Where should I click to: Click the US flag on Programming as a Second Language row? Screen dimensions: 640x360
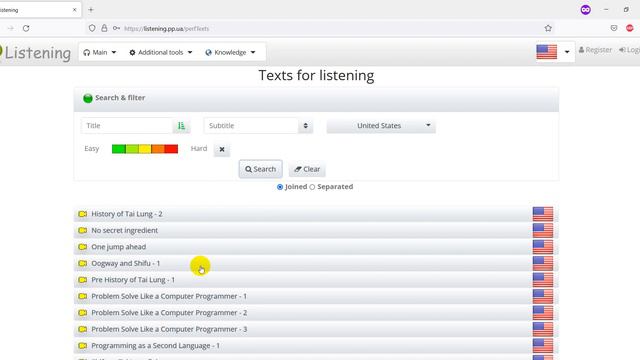point(543,346)
